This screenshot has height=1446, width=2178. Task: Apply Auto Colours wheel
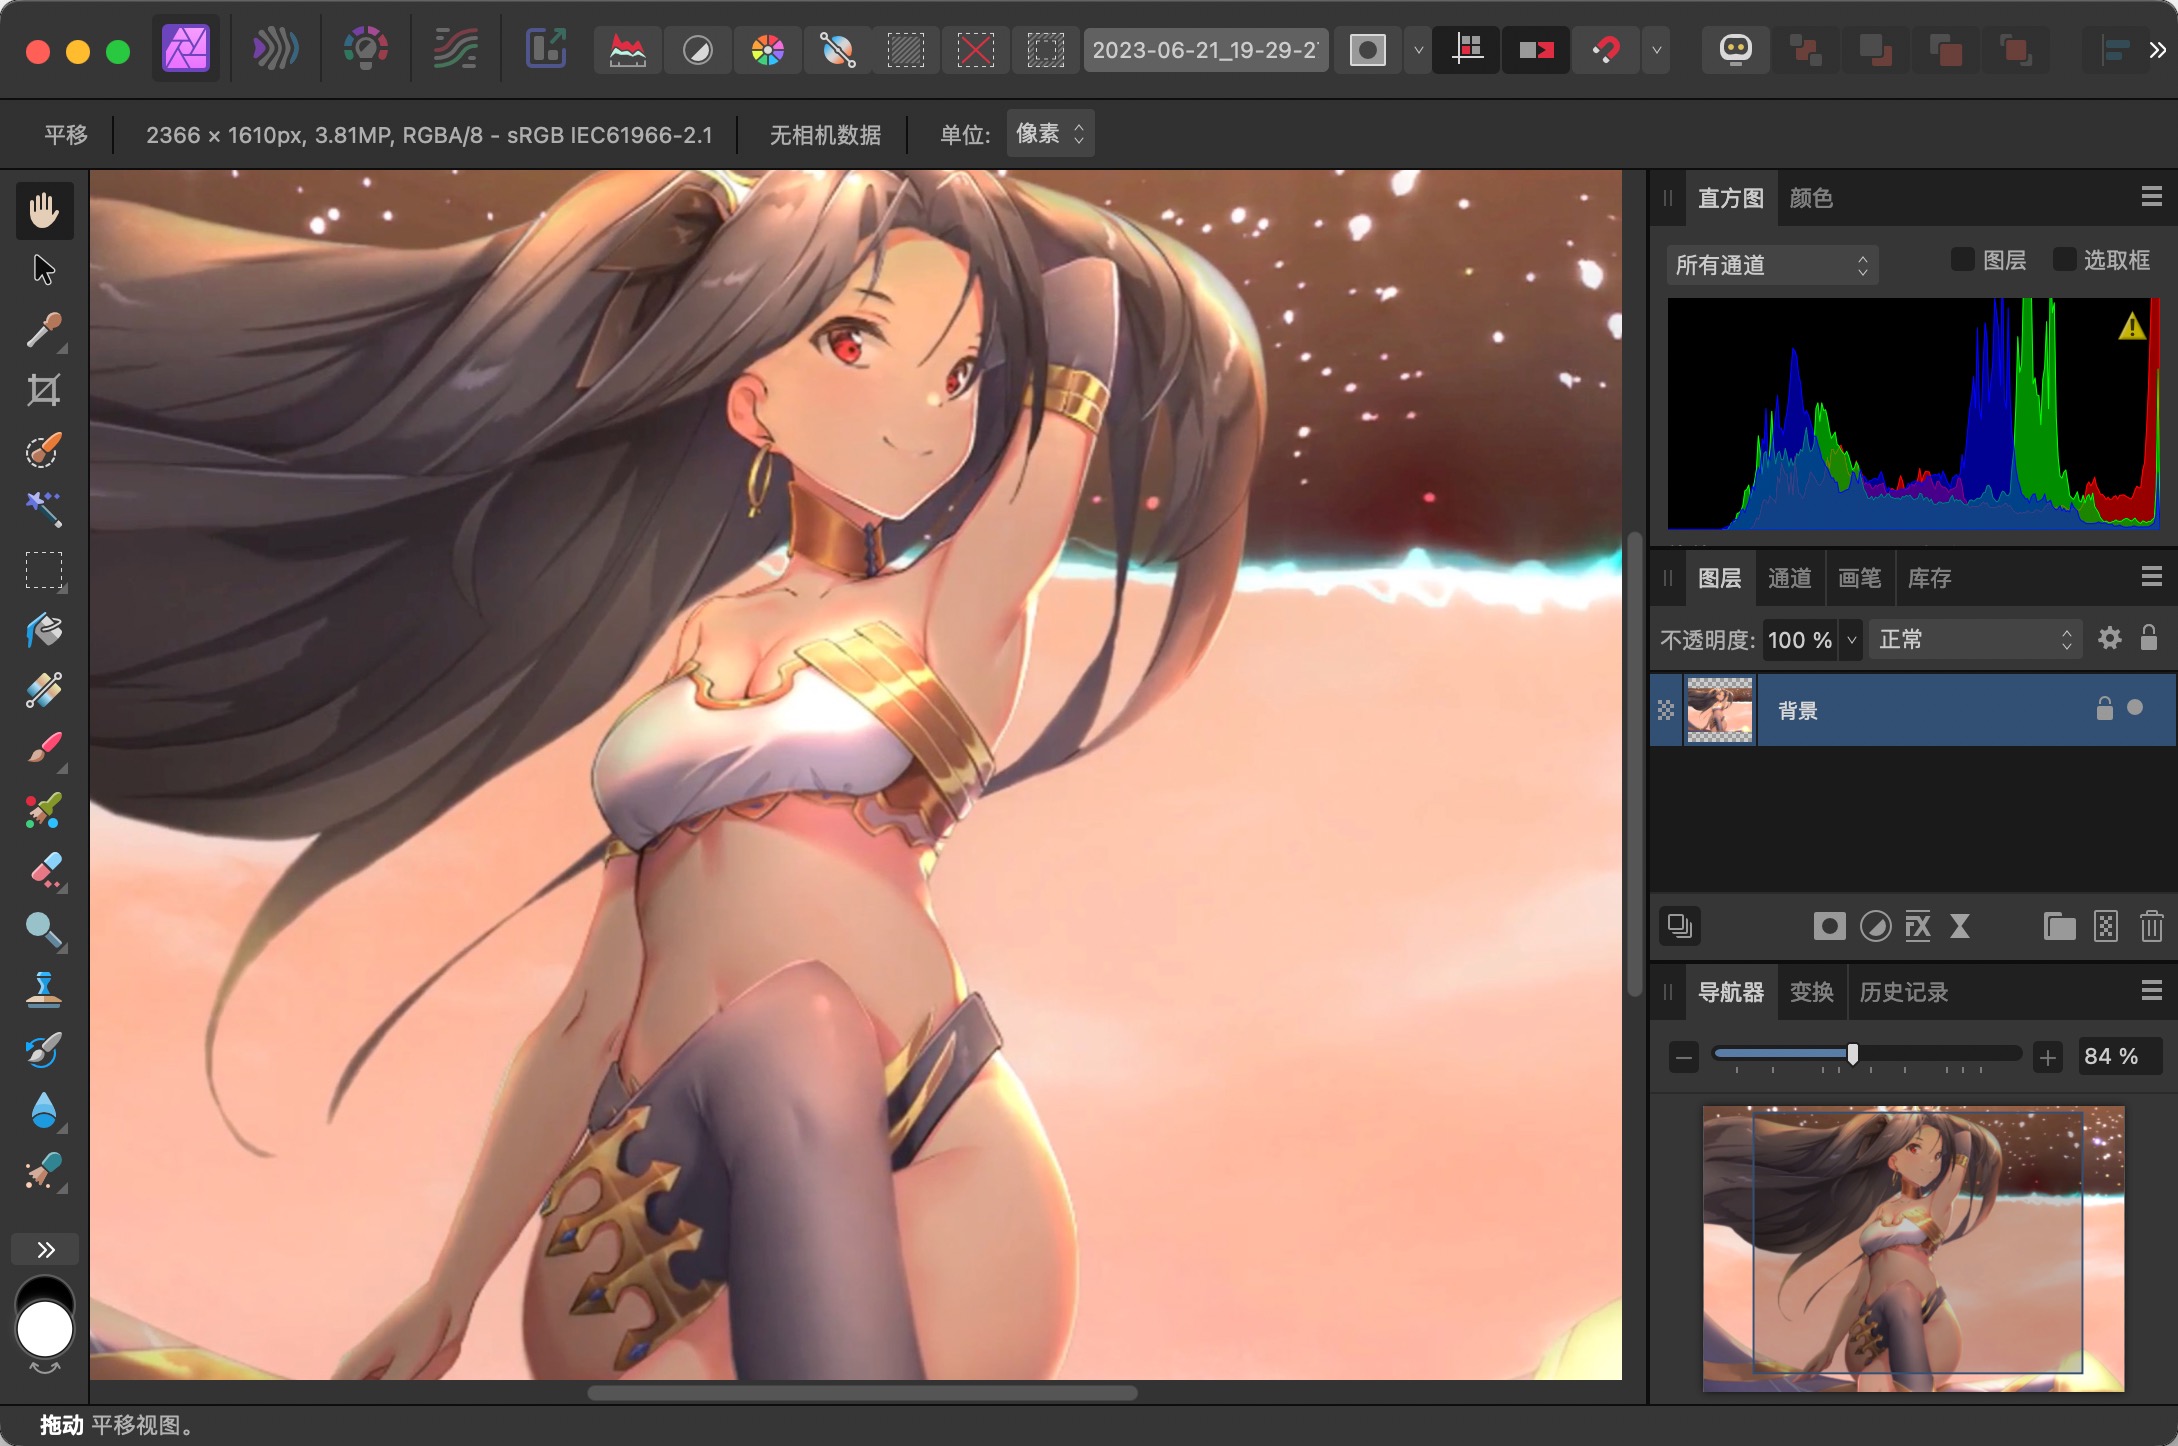(x=768, y=50)
